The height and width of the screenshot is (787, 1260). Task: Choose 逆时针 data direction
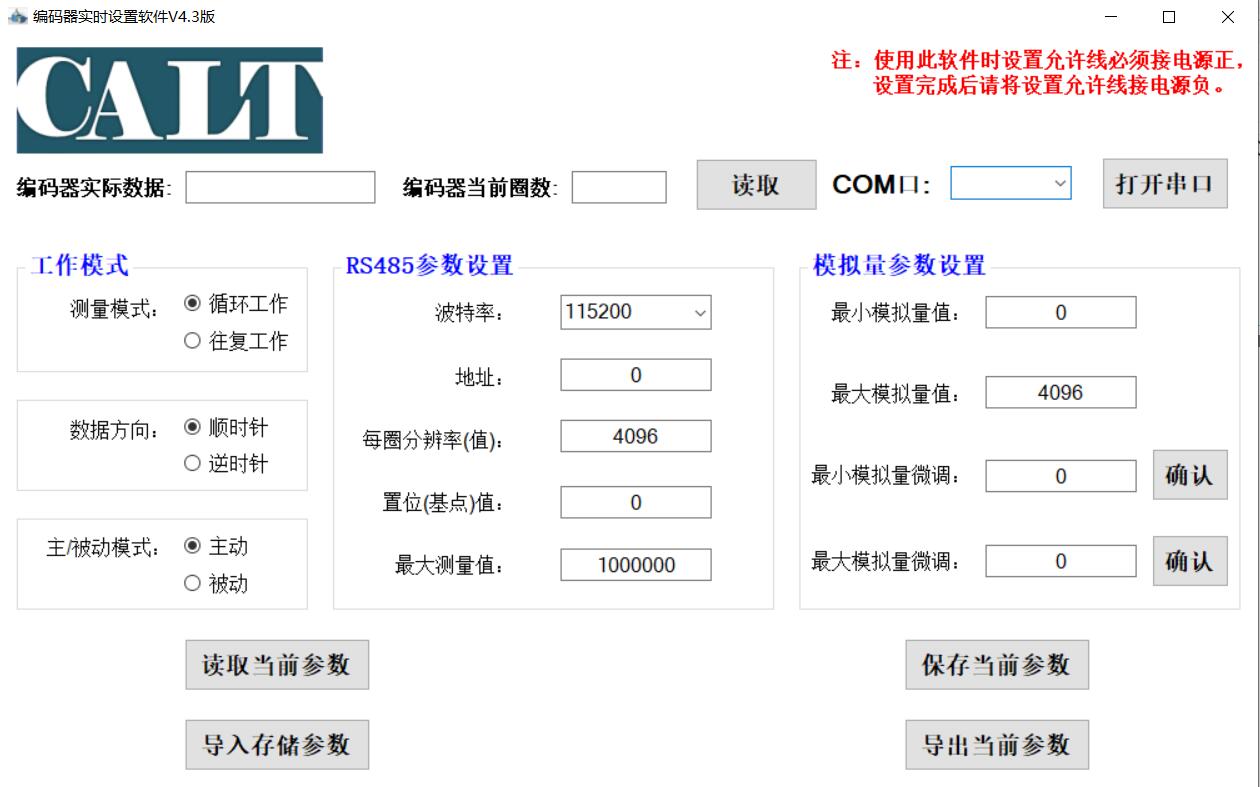click(x=193, y=464)
